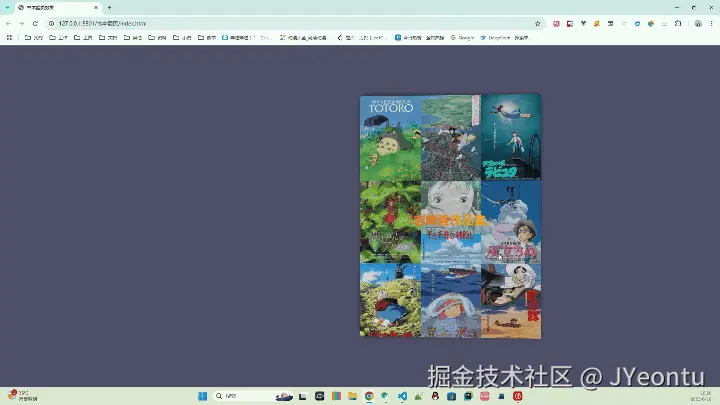
Task: Click the Porco Rosso poster
Action: click(511, 301)
